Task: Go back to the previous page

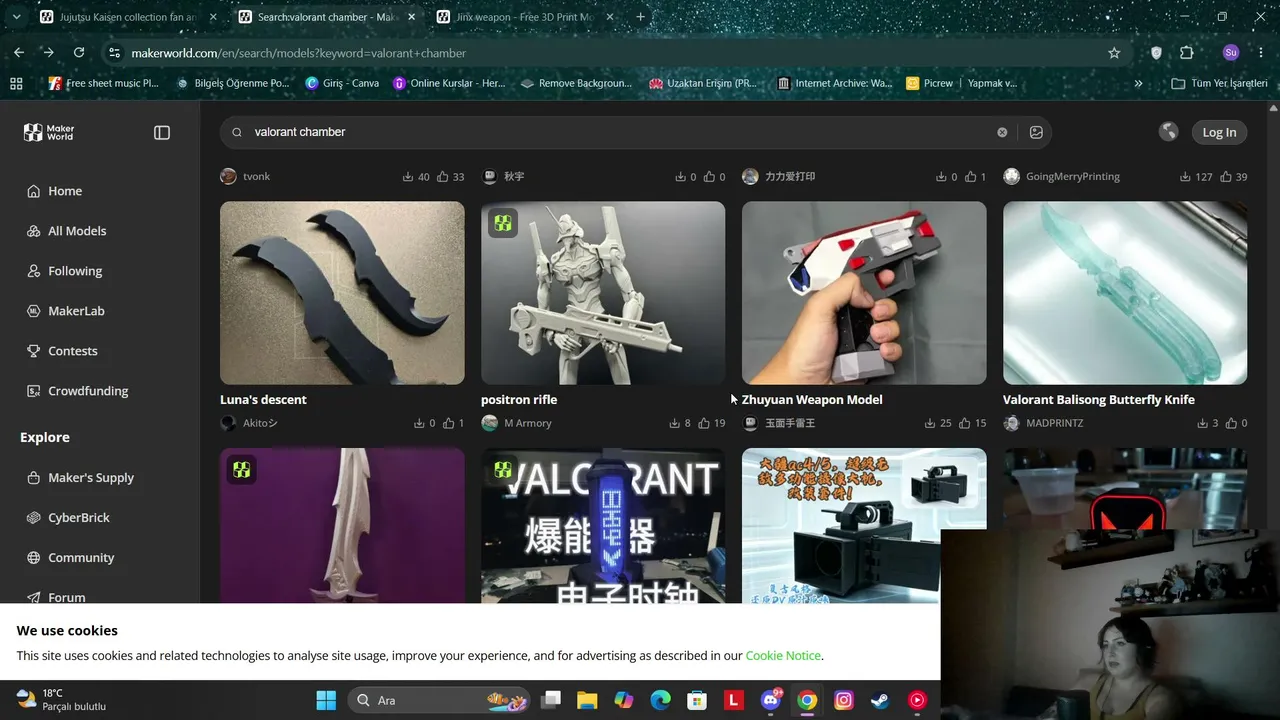Action: [19, 53]
